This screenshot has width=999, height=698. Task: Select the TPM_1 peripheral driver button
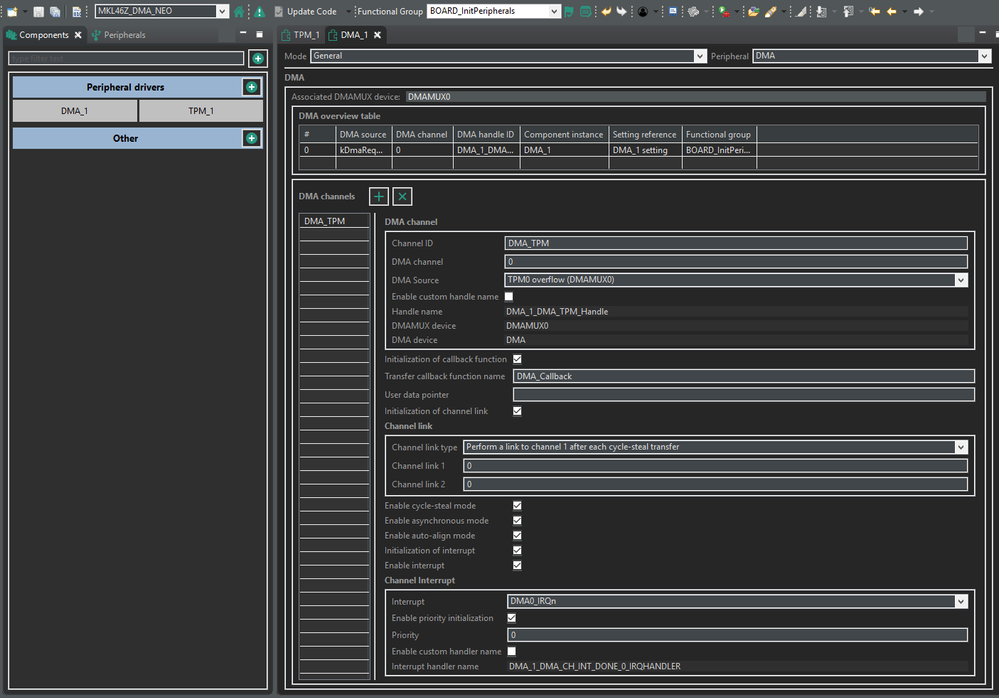pos(201,111)
